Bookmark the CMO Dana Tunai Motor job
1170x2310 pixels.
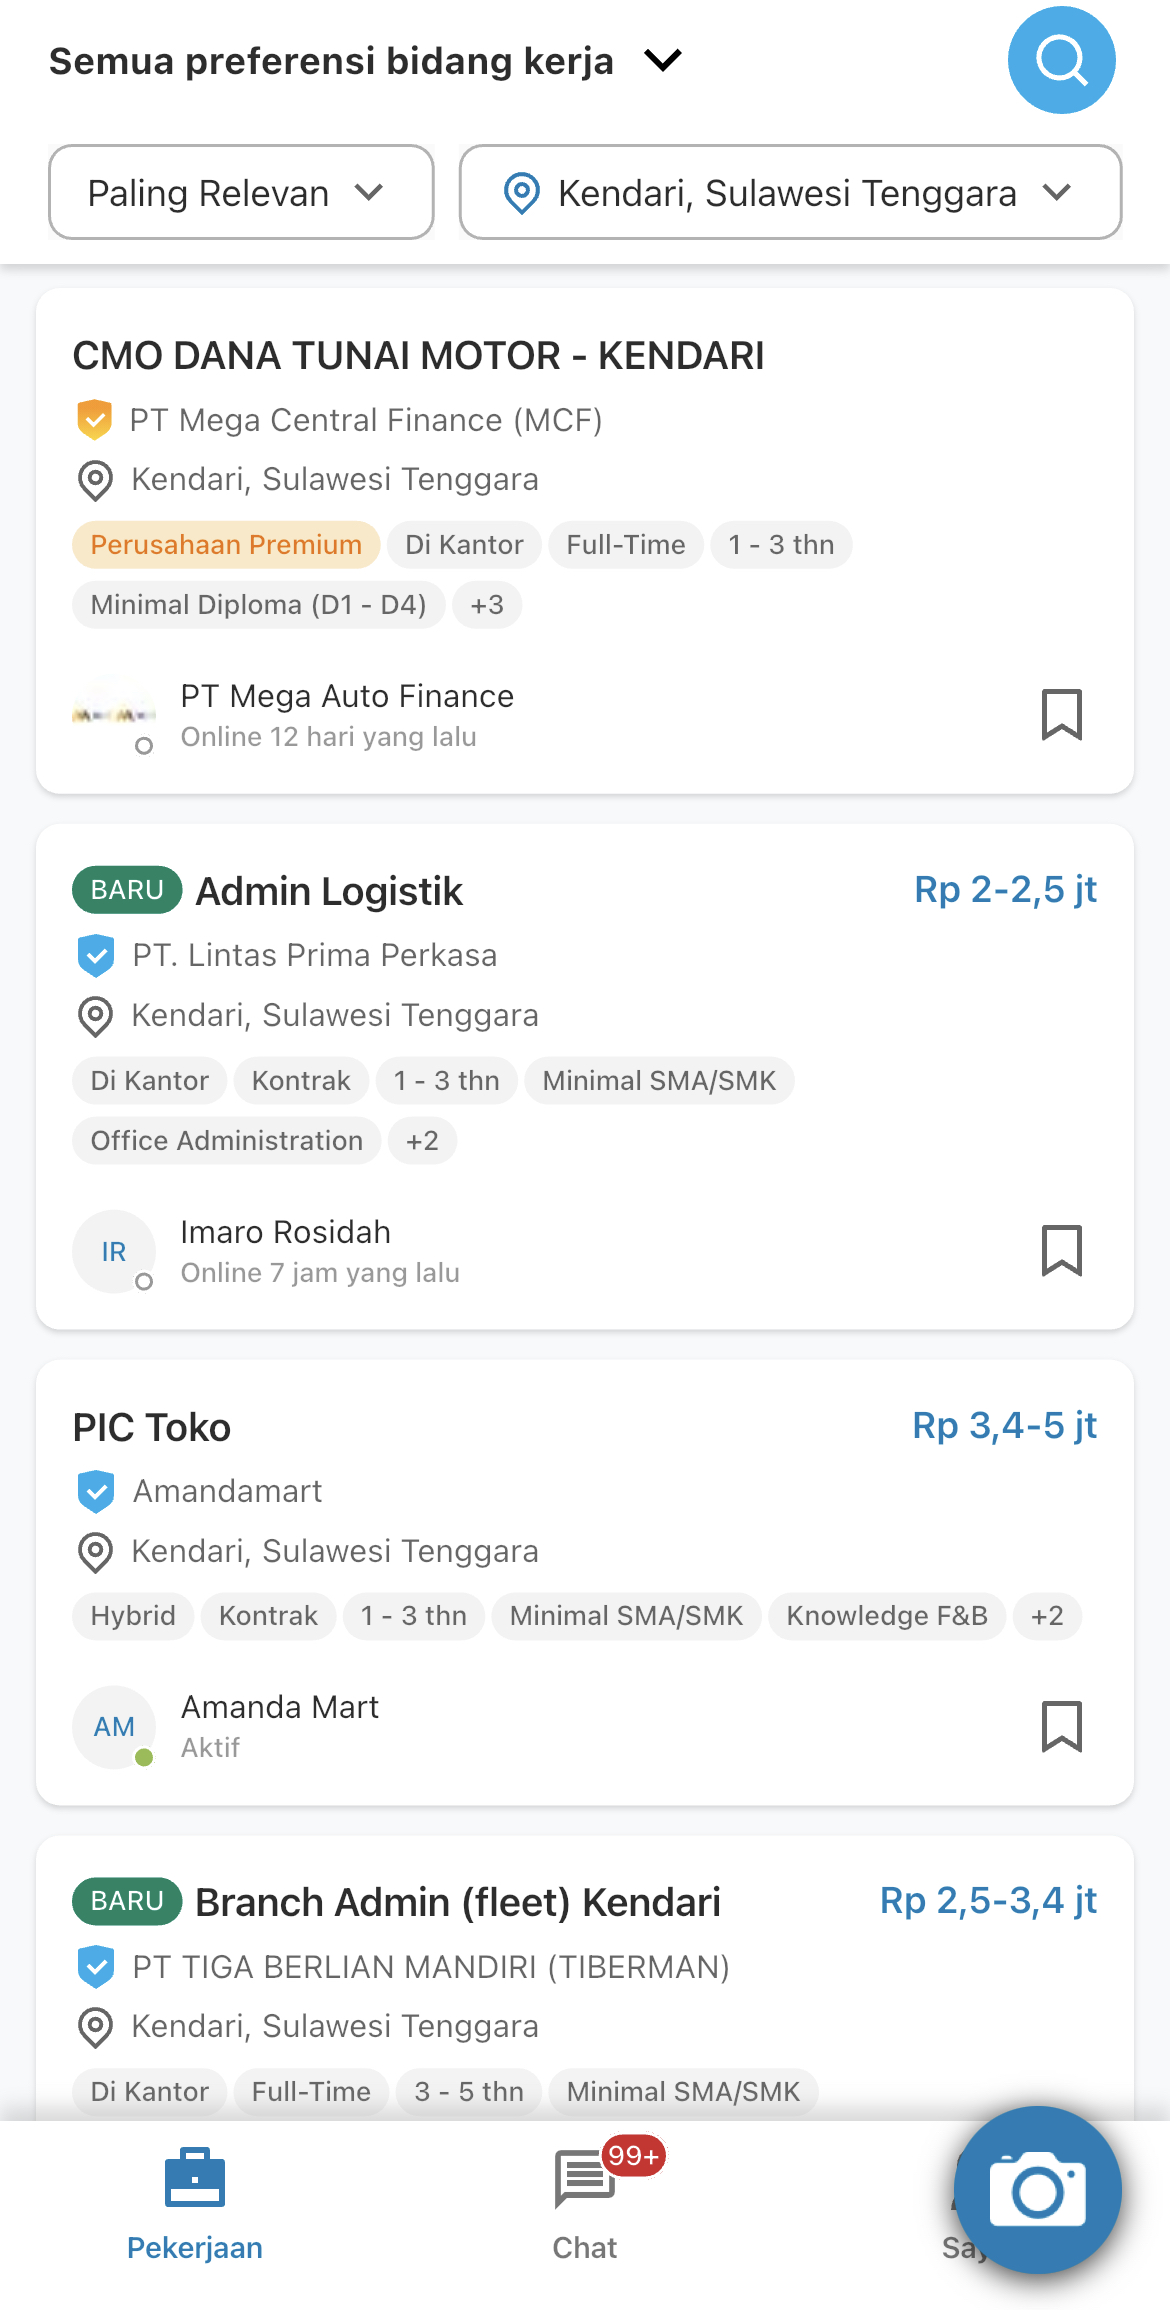tap(1062, 715)
